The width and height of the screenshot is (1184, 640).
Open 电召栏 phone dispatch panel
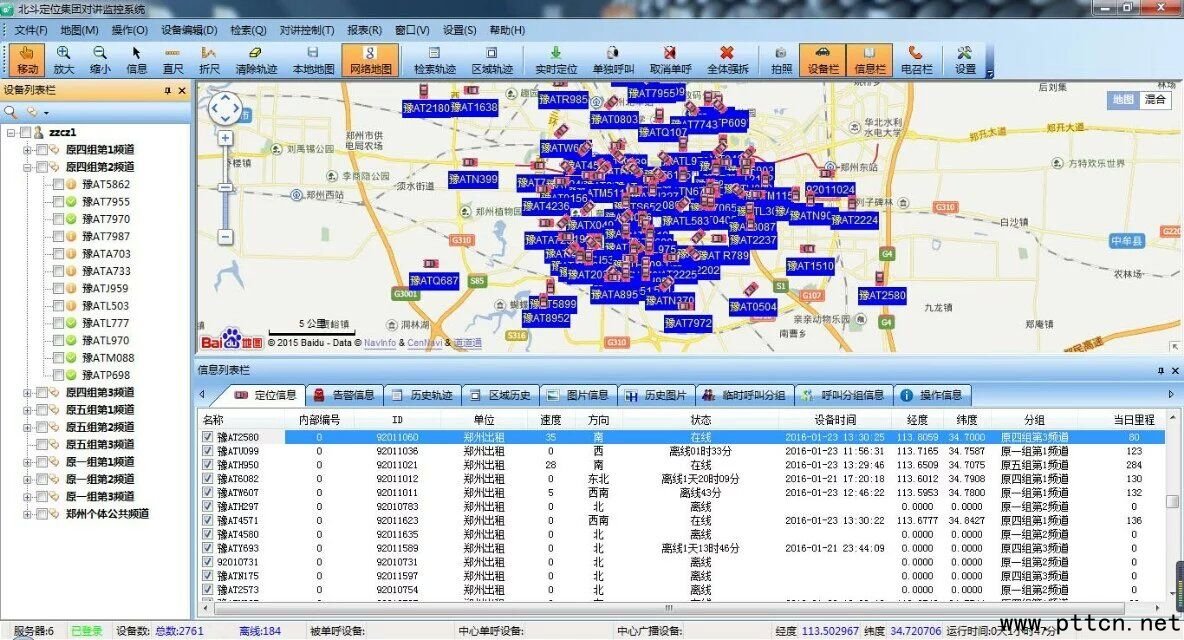916,59
